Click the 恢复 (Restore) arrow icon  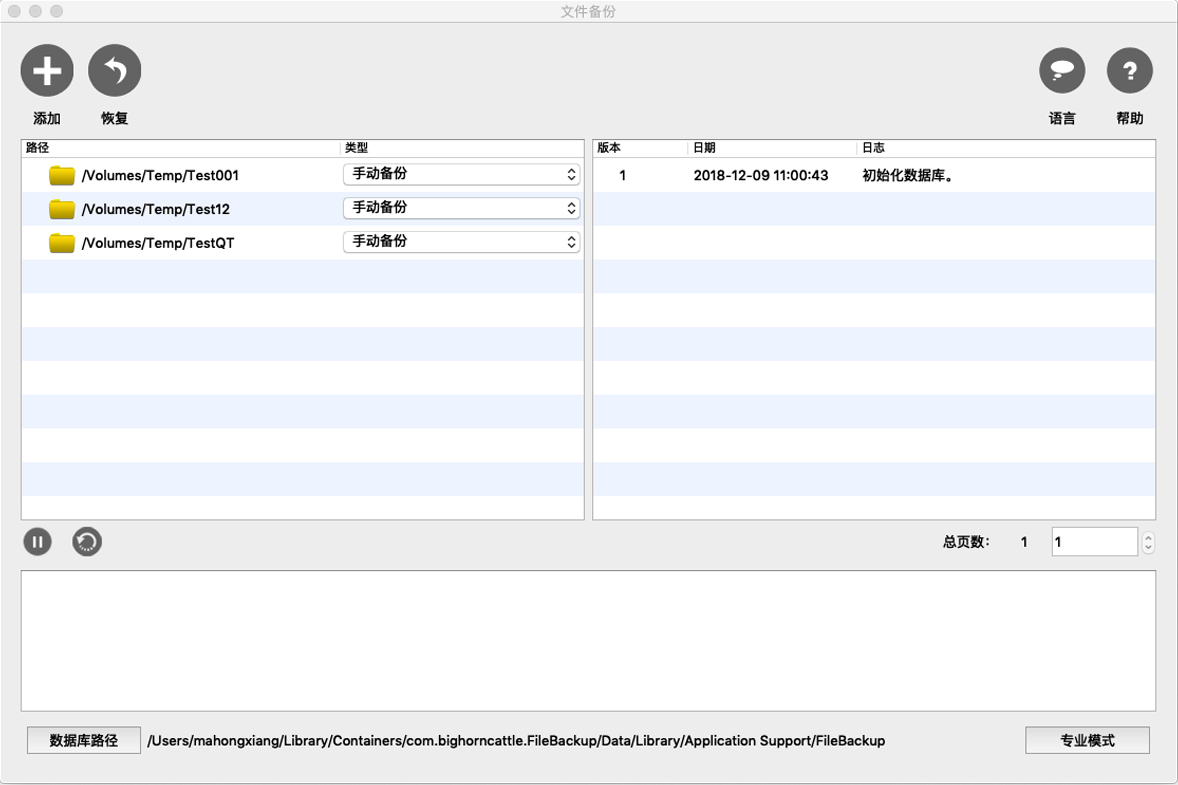[114, 71]
